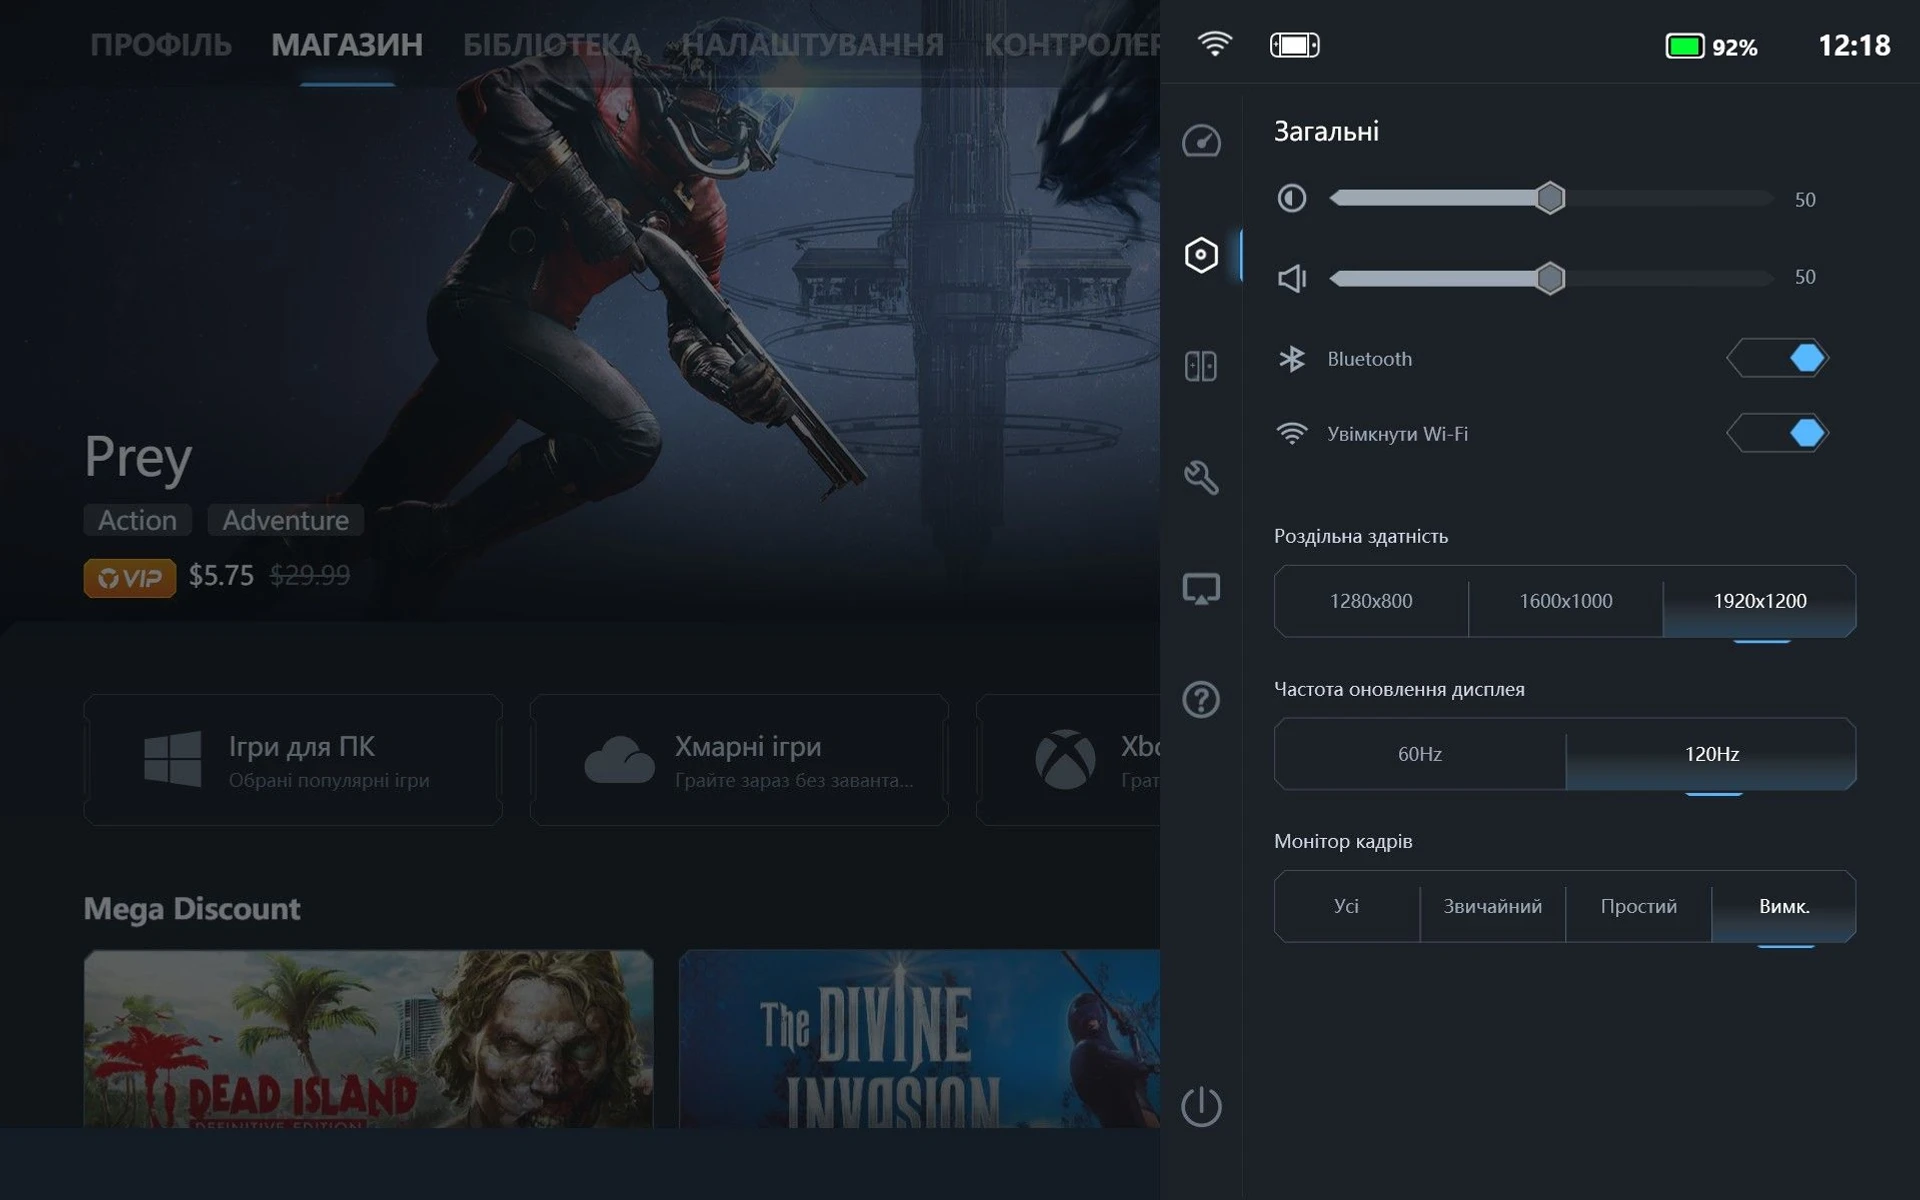Open the help question mark icon

(x=1201, y=699)
